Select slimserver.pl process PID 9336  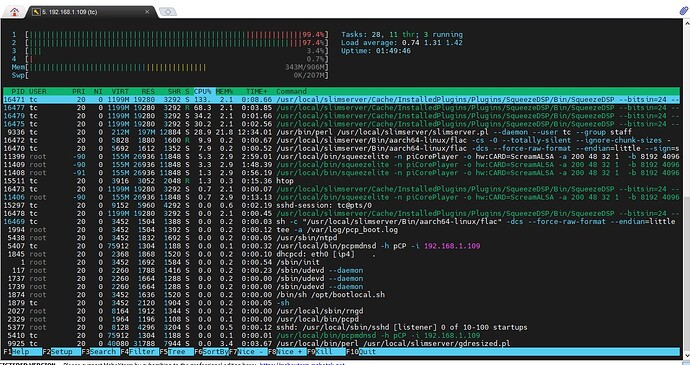click(x=341, y=132)
